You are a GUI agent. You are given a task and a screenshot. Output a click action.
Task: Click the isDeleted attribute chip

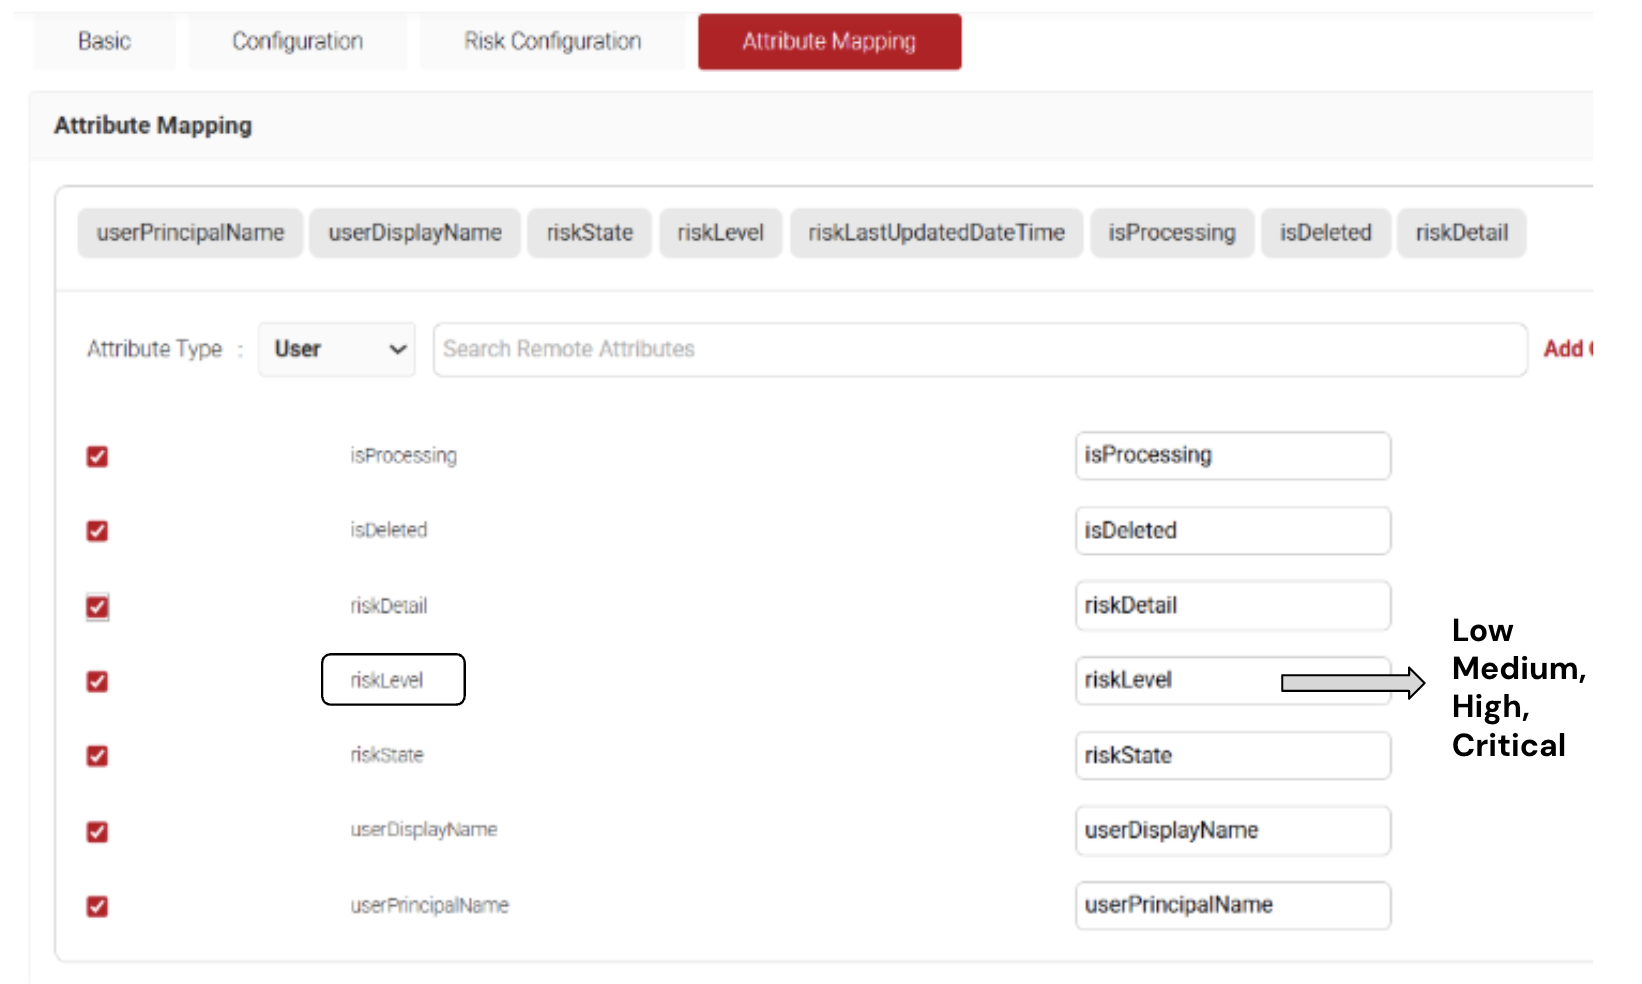[1325, 233]
